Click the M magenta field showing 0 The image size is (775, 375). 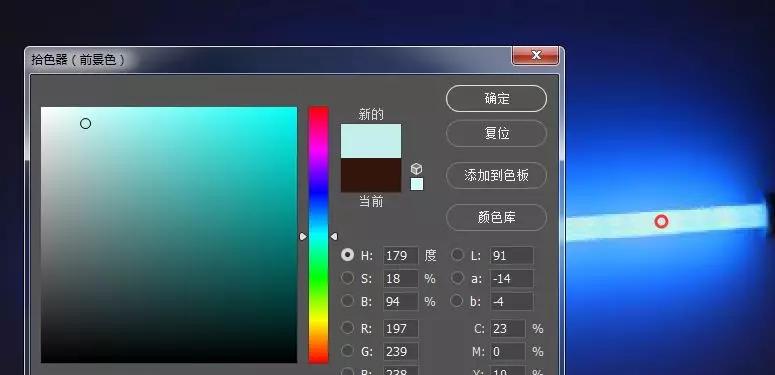[508, 352]
